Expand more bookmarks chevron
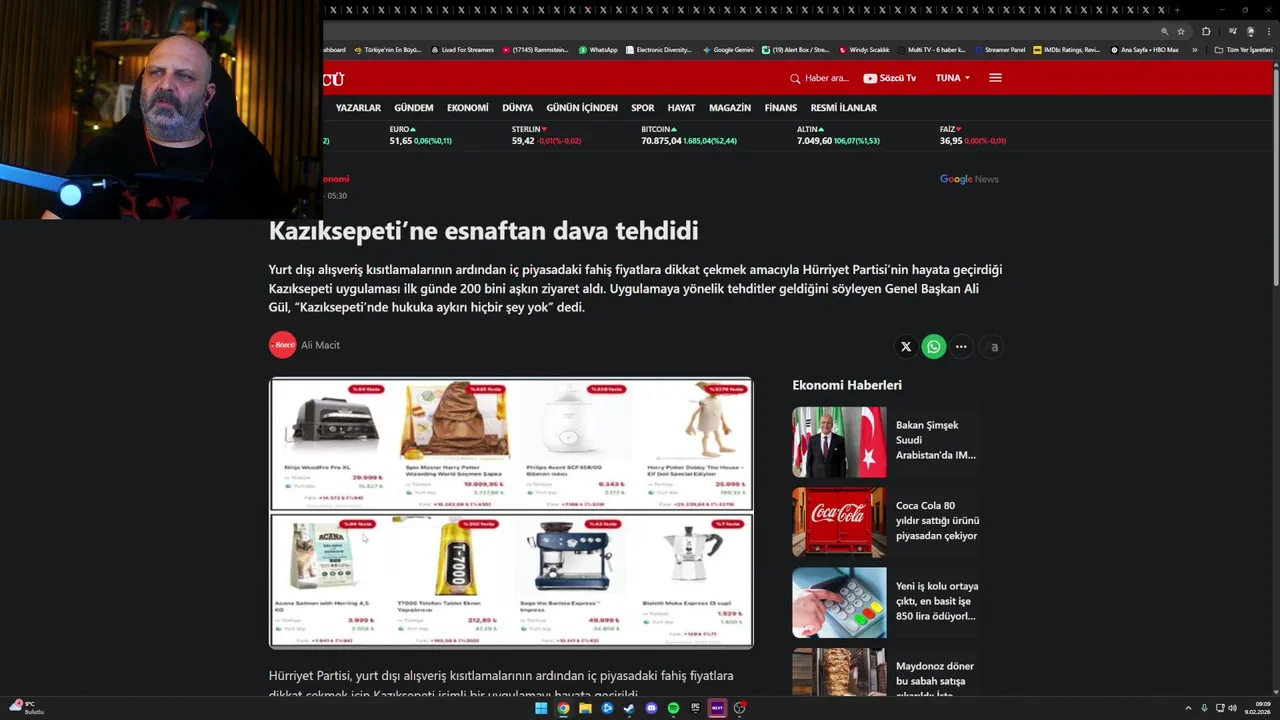The image size is (1280, 720). pyautogui.click(x=1194, y=50)
